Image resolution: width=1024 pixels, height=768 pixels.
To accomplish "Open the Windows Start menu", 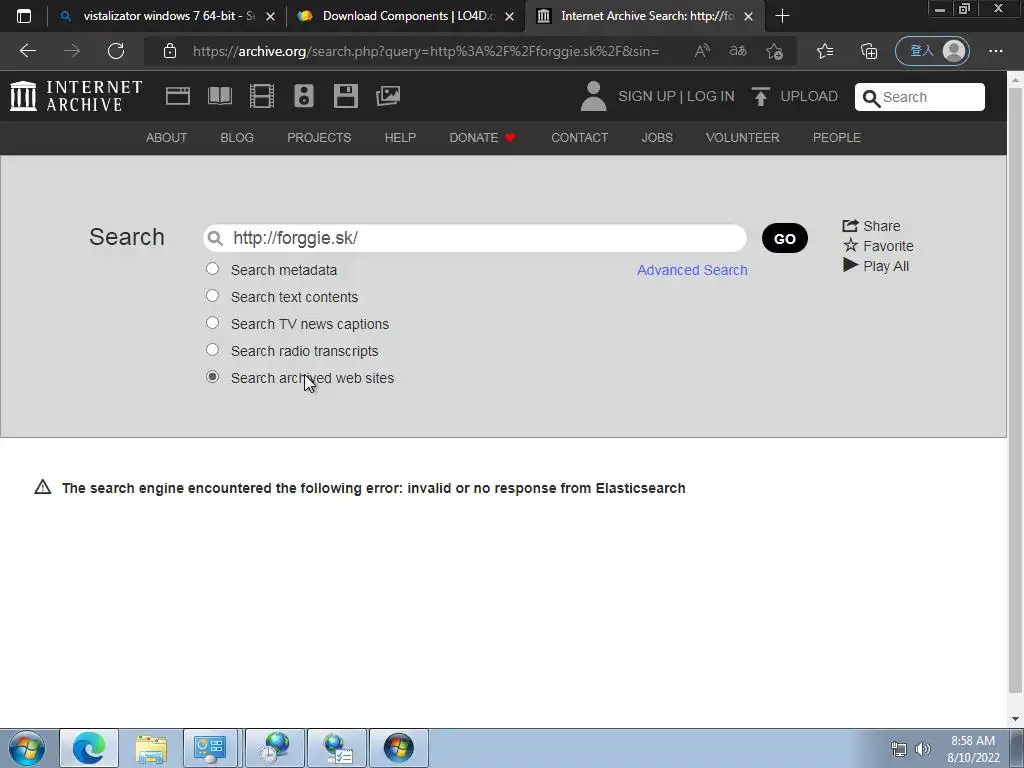I will pos(27,748).
